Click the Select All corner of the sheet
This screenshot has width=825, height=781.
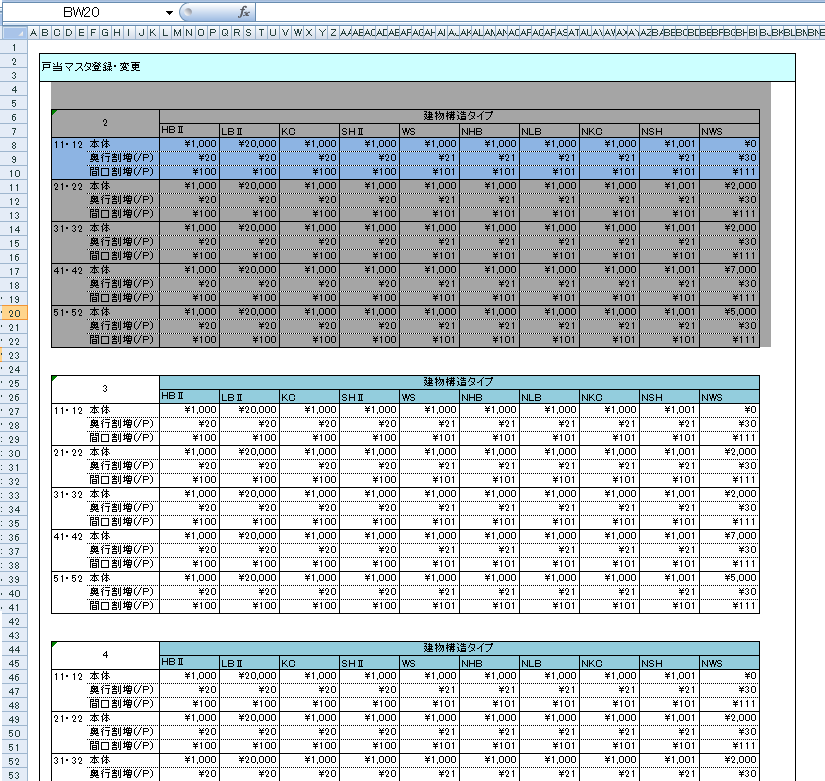click(14, 33)
